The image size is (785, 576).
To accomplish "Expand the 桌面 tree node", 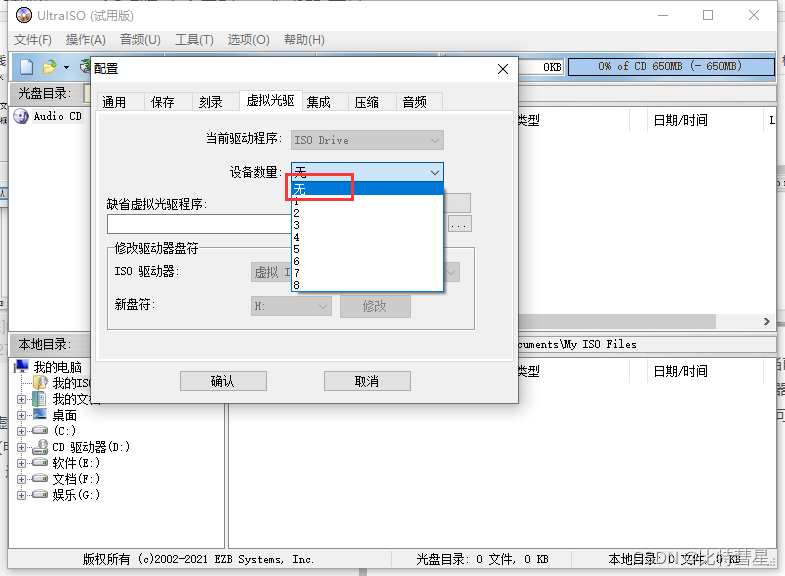I will [21, 415].
